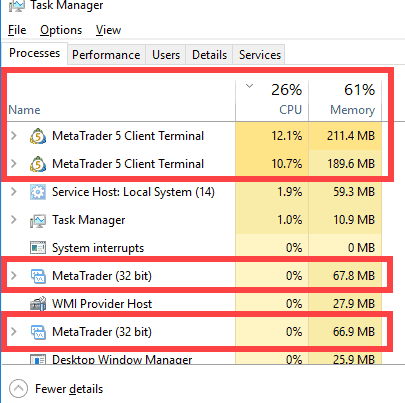Select the second MetaTrader (32 bit) row
This screenshot has width=405, height=403.
197,332
